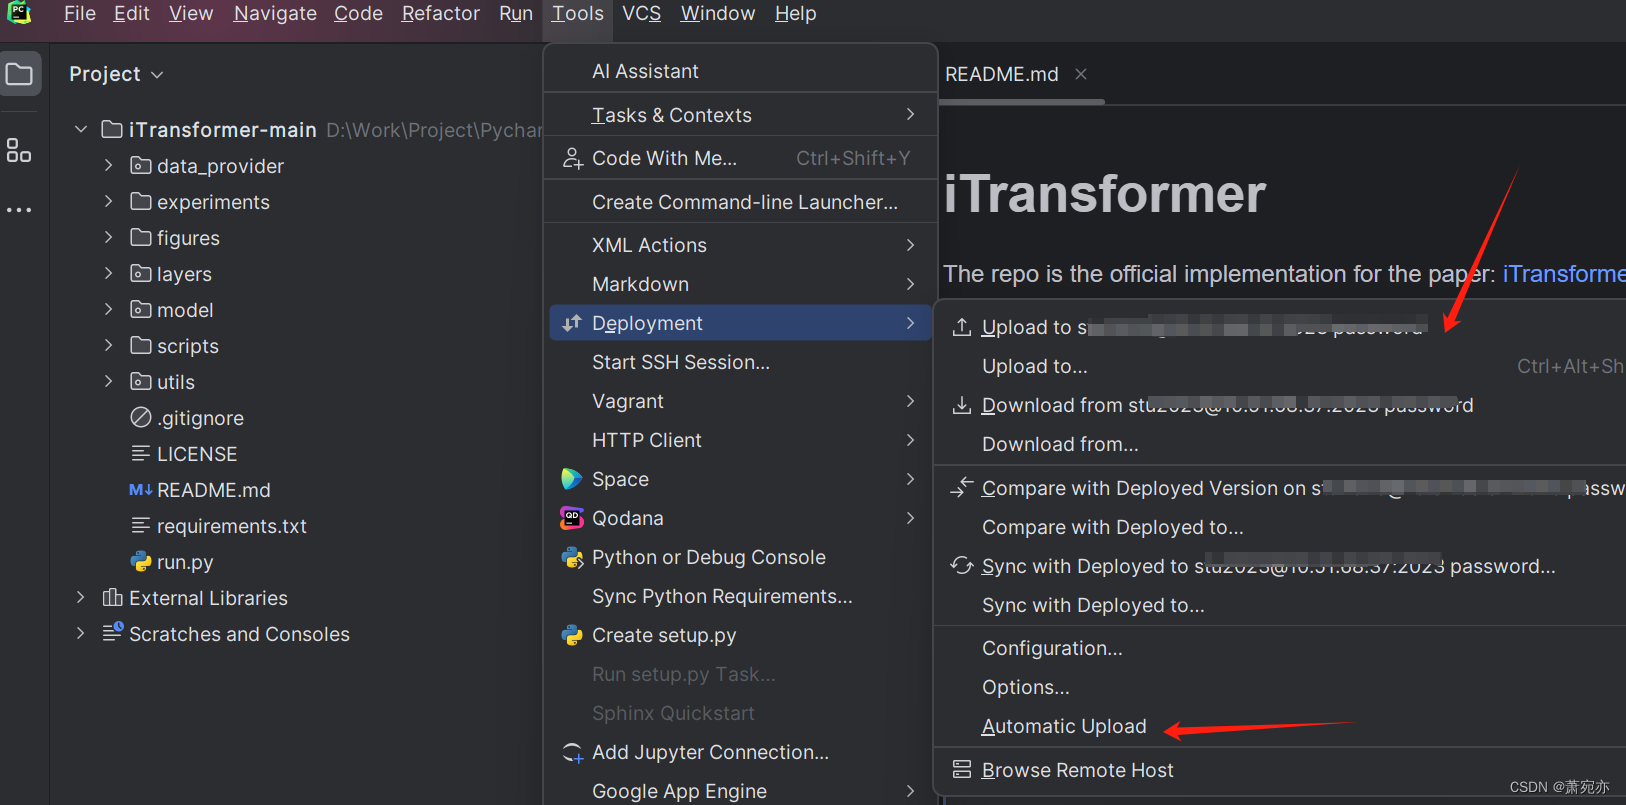Click the iTransformer-main root folder icon
1626x805 pixels.
click(x=112, y=129)
